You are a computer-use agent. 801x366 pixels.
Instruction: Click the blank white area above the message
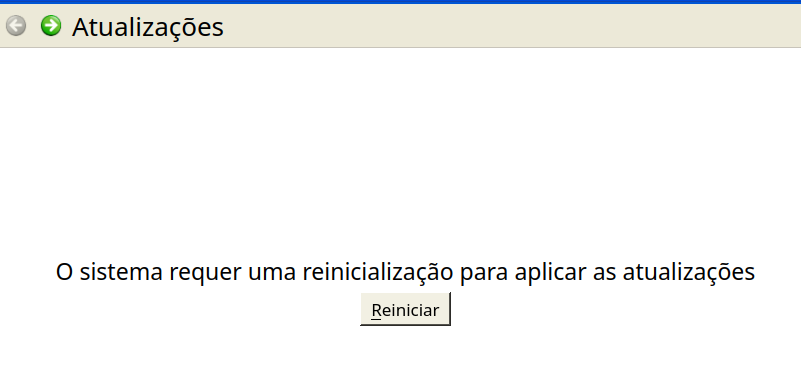click(x=400, y=153)
